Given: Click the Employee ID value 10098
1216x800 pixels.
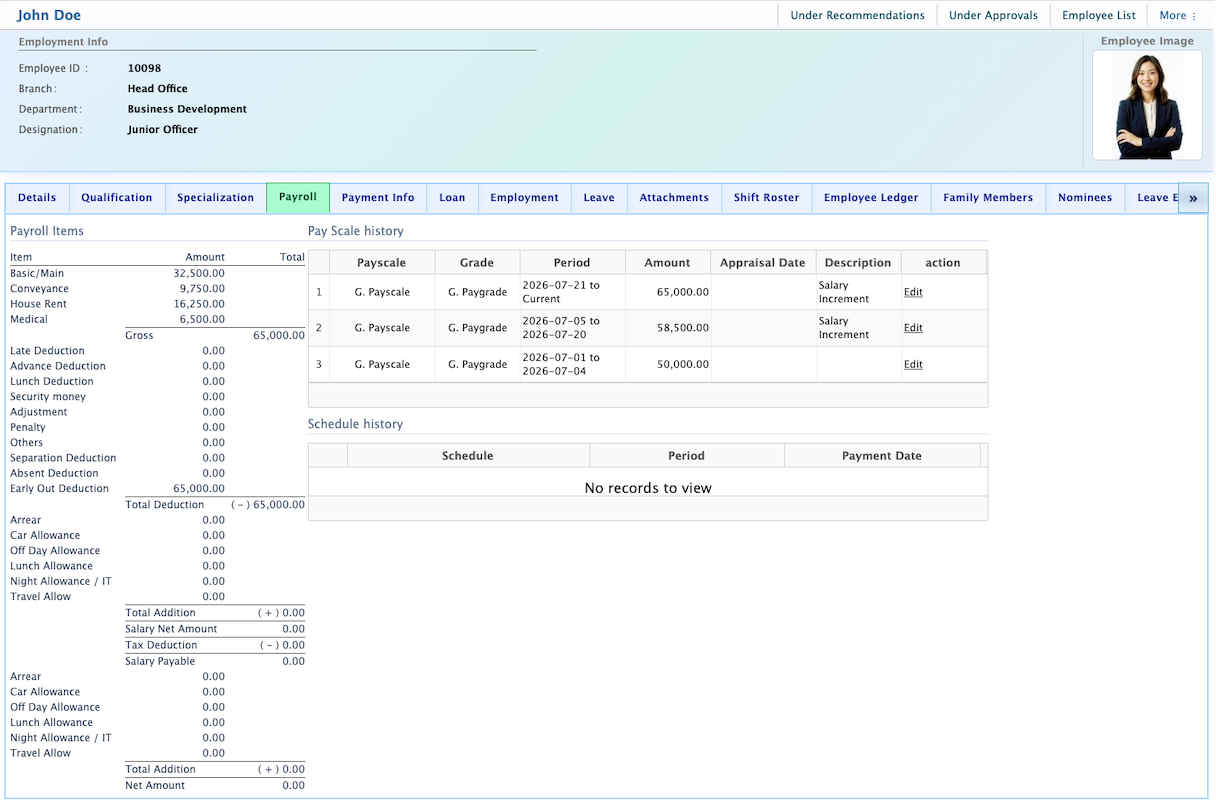Looking at the screenshot, I should coord(144,69).
